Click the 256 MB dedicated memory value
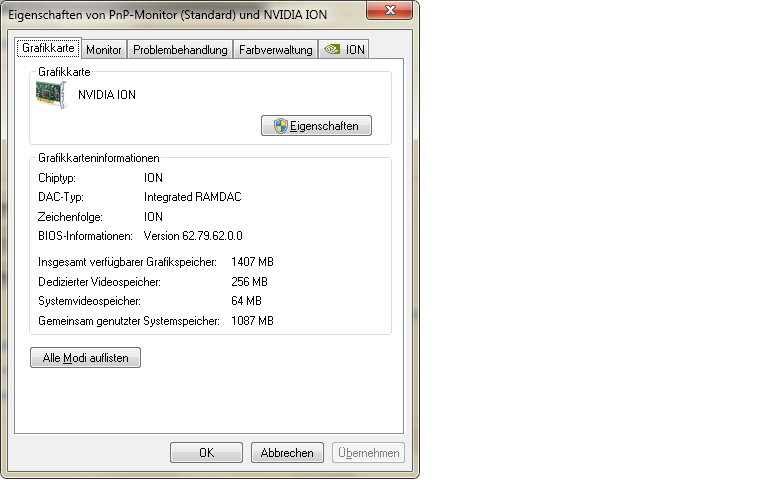The width and height of the screenshot is (768, 480). point(249,282)
